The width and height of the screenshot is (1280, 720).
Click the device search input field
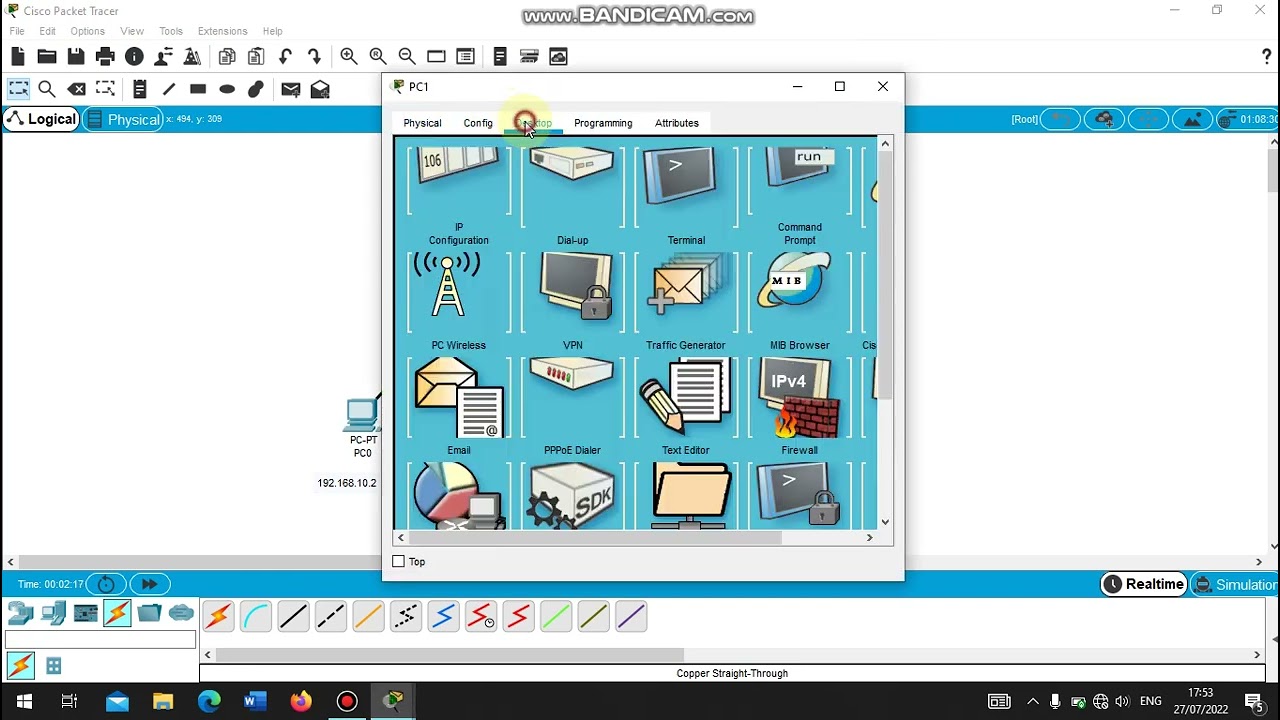click(100, 640)
